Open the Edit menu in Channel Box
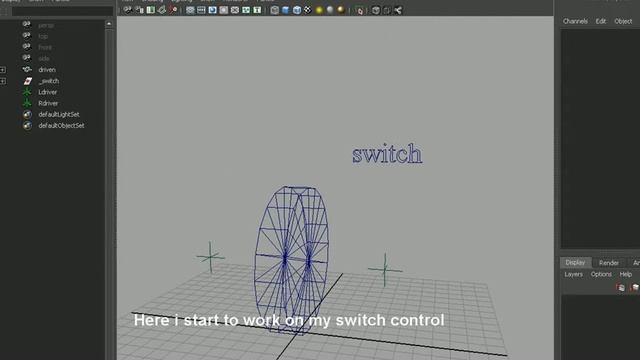 [x=600, y=21]
